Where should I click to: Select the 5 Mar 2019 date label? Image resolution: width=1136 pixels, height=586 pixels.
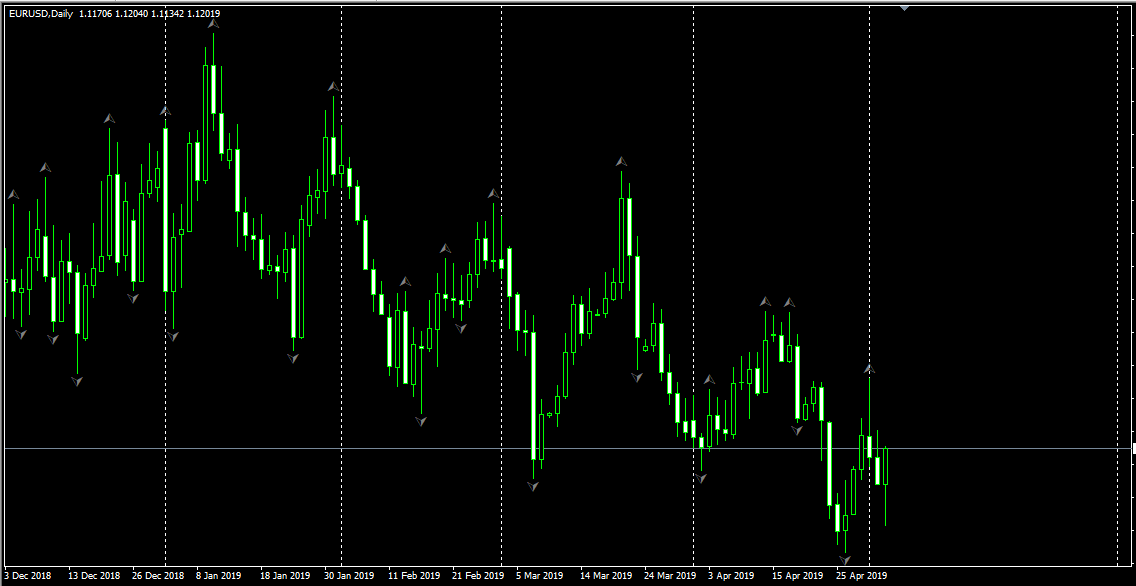pos(540,576)
